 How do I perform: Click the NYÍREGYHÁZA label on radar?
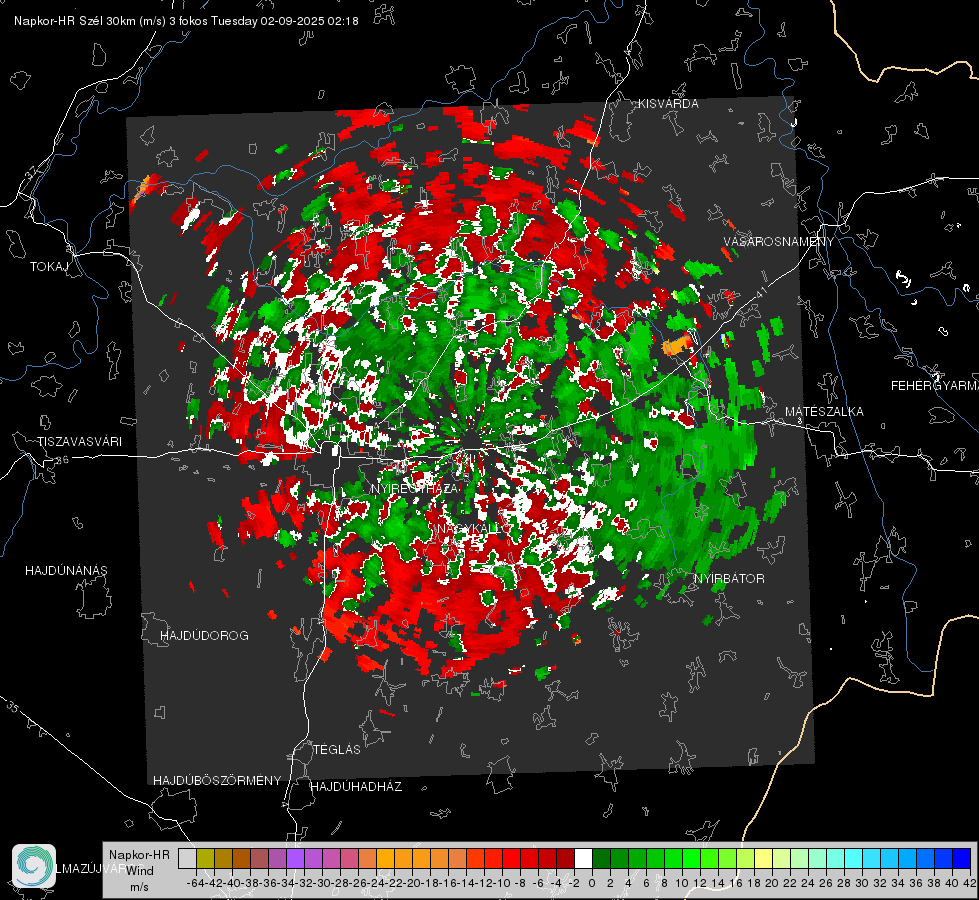[415, 488]
